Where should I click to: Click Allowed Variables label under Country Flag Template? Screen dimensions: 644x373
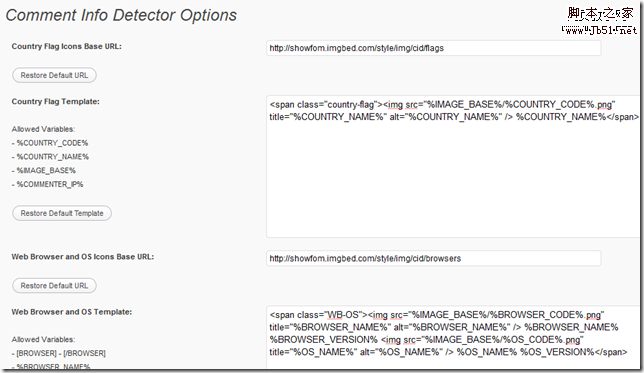coord(43,129)
